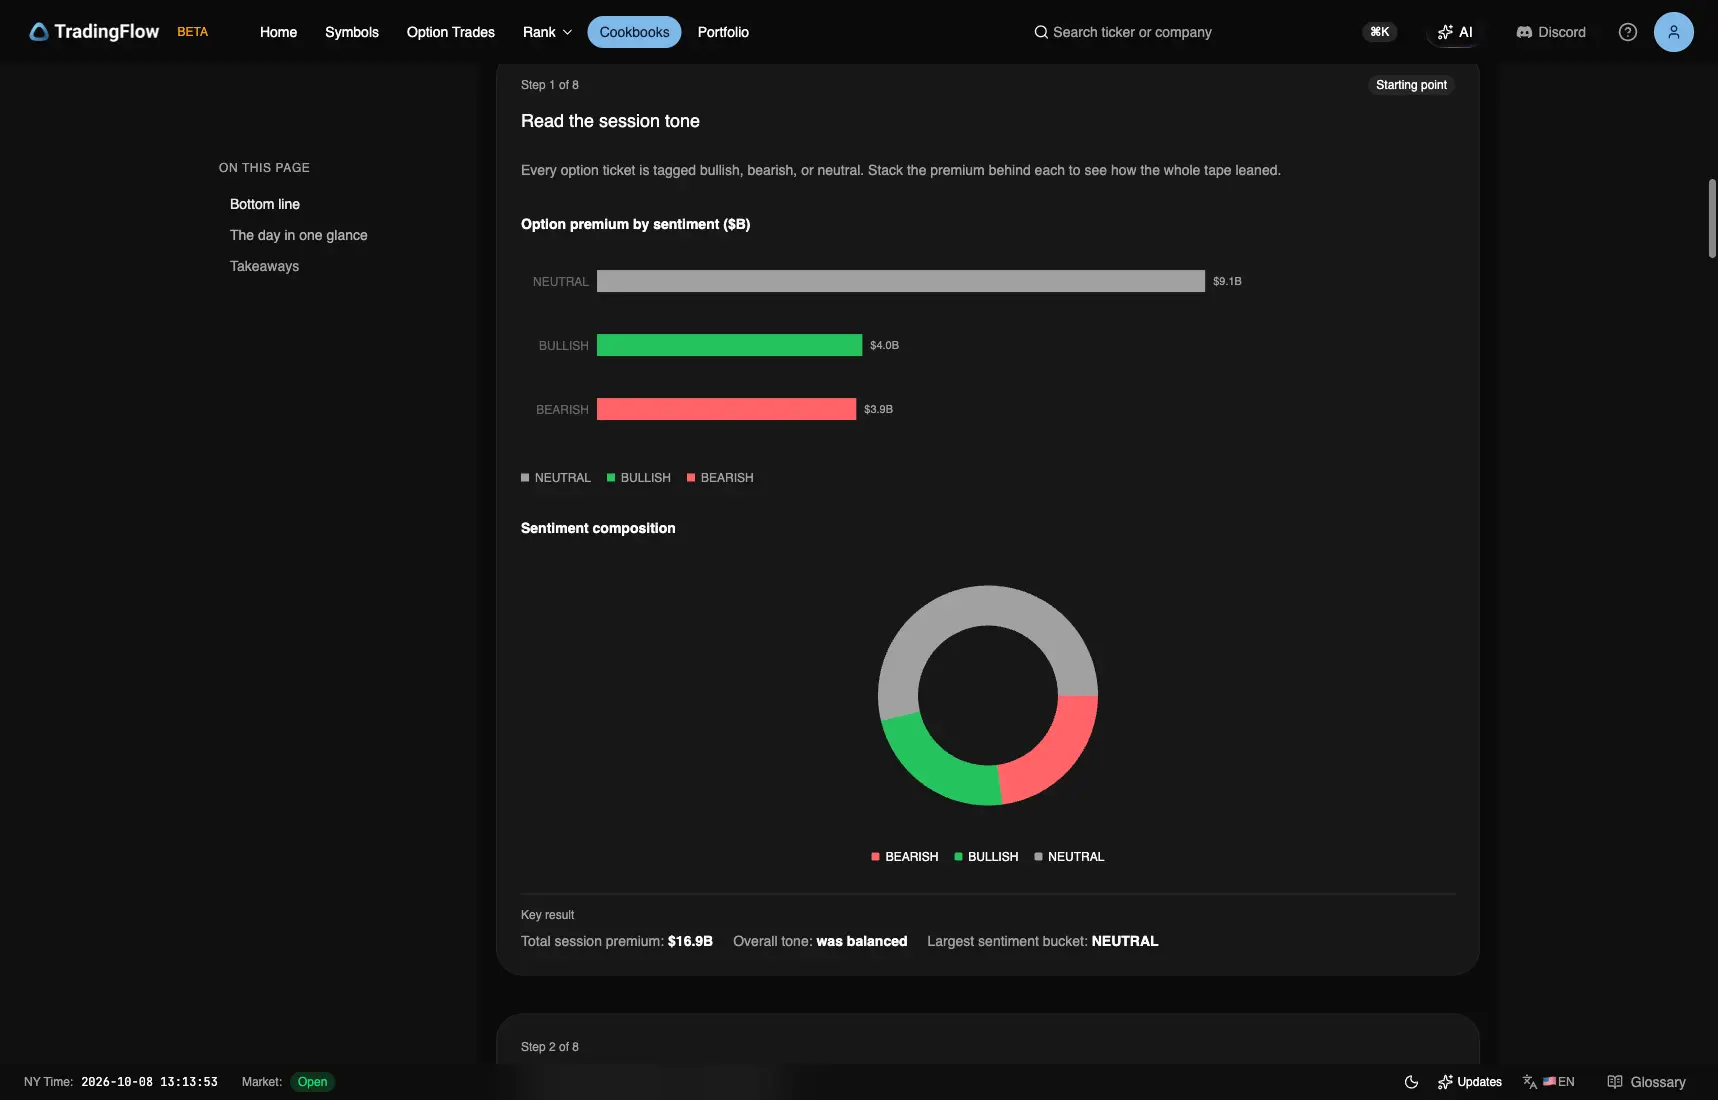The image size is (1718, 1100).
Task: Click the TradingFlow logo icon
Action: tap(39, 32)
